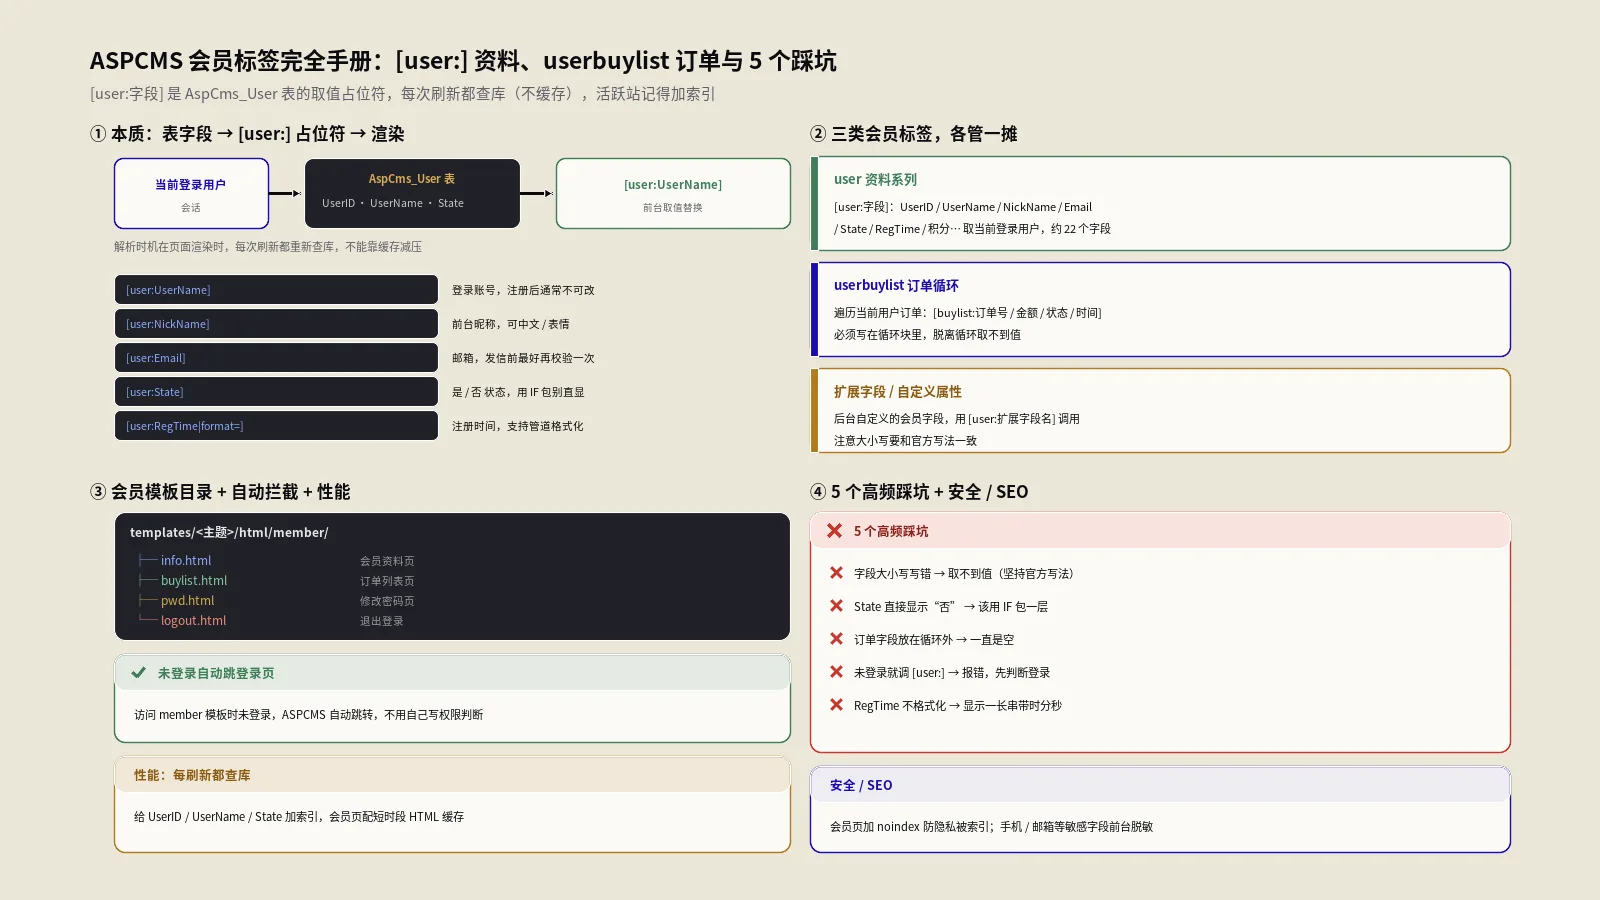Click the green checkmark beside 未登录自动跳登录页
The image size is (1600, 900).
coord(138,673)
